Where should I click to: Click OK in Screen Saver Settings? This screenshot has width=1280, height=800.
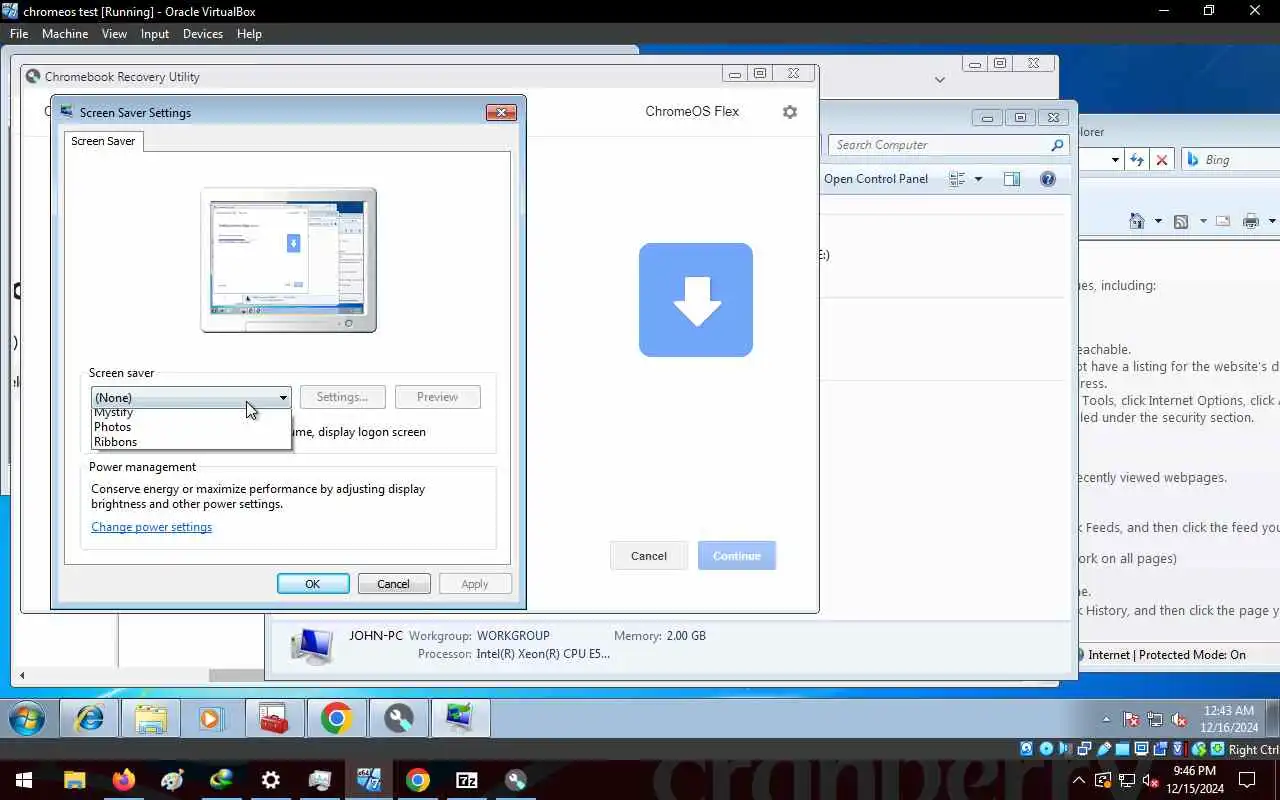[313, 584]
